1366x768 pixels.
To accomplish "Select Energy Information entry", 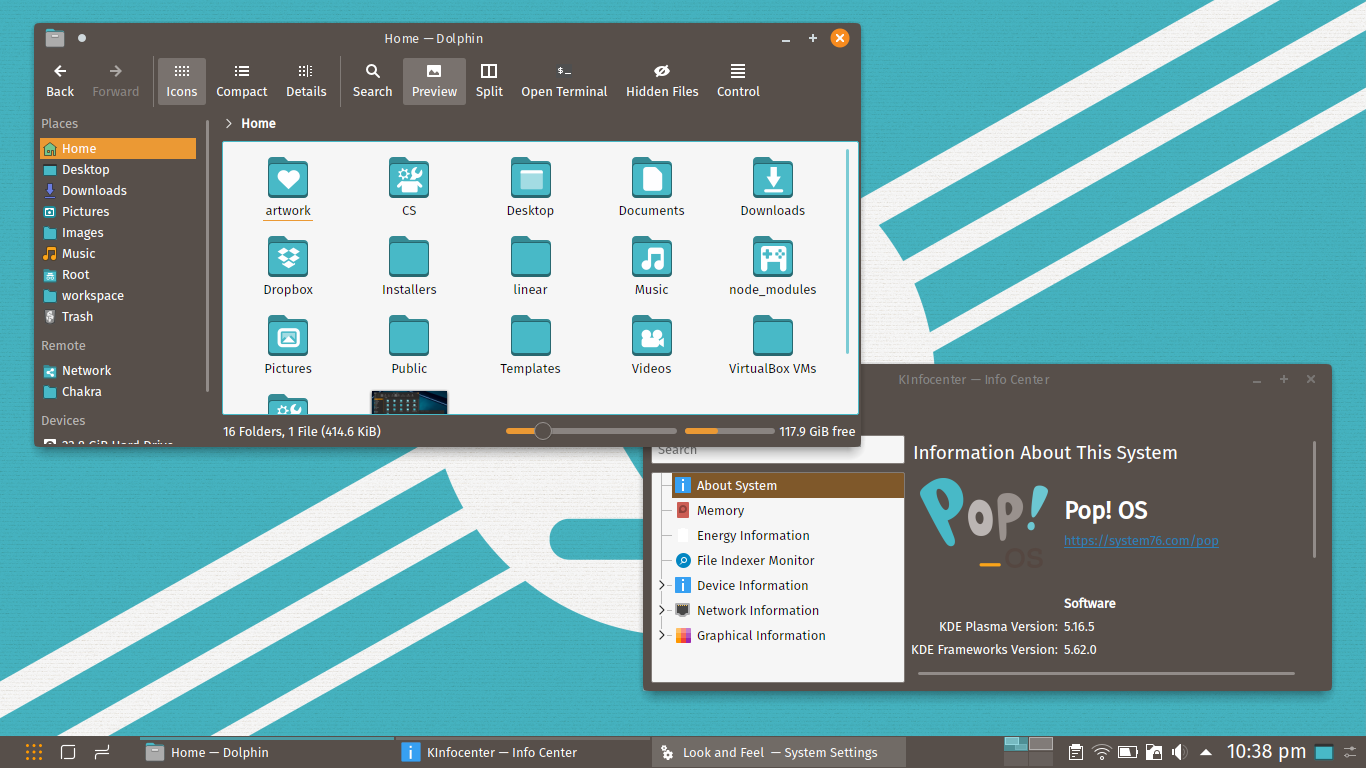I will coord(787,535).
